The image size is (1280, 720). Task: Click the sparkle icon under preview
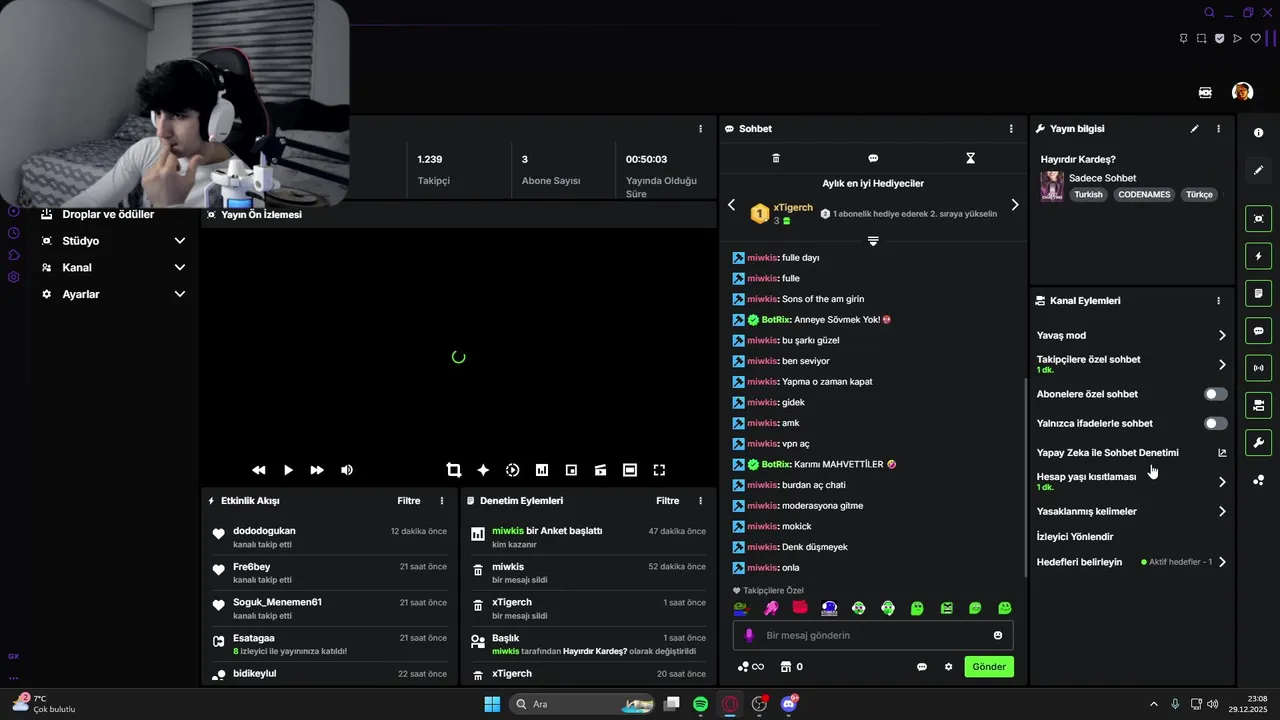[x=483, y=470]
